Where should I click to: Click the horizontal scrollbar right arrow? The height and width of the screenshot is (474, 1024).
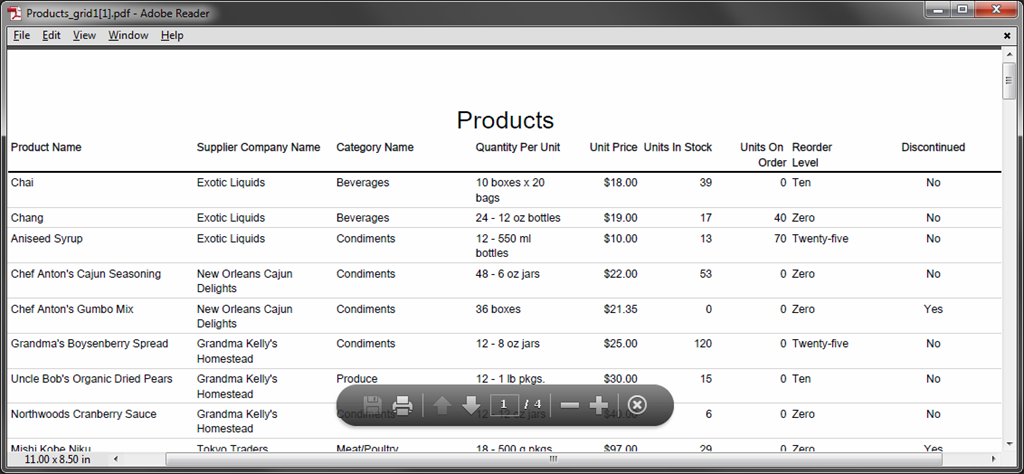tap(994, 459)
